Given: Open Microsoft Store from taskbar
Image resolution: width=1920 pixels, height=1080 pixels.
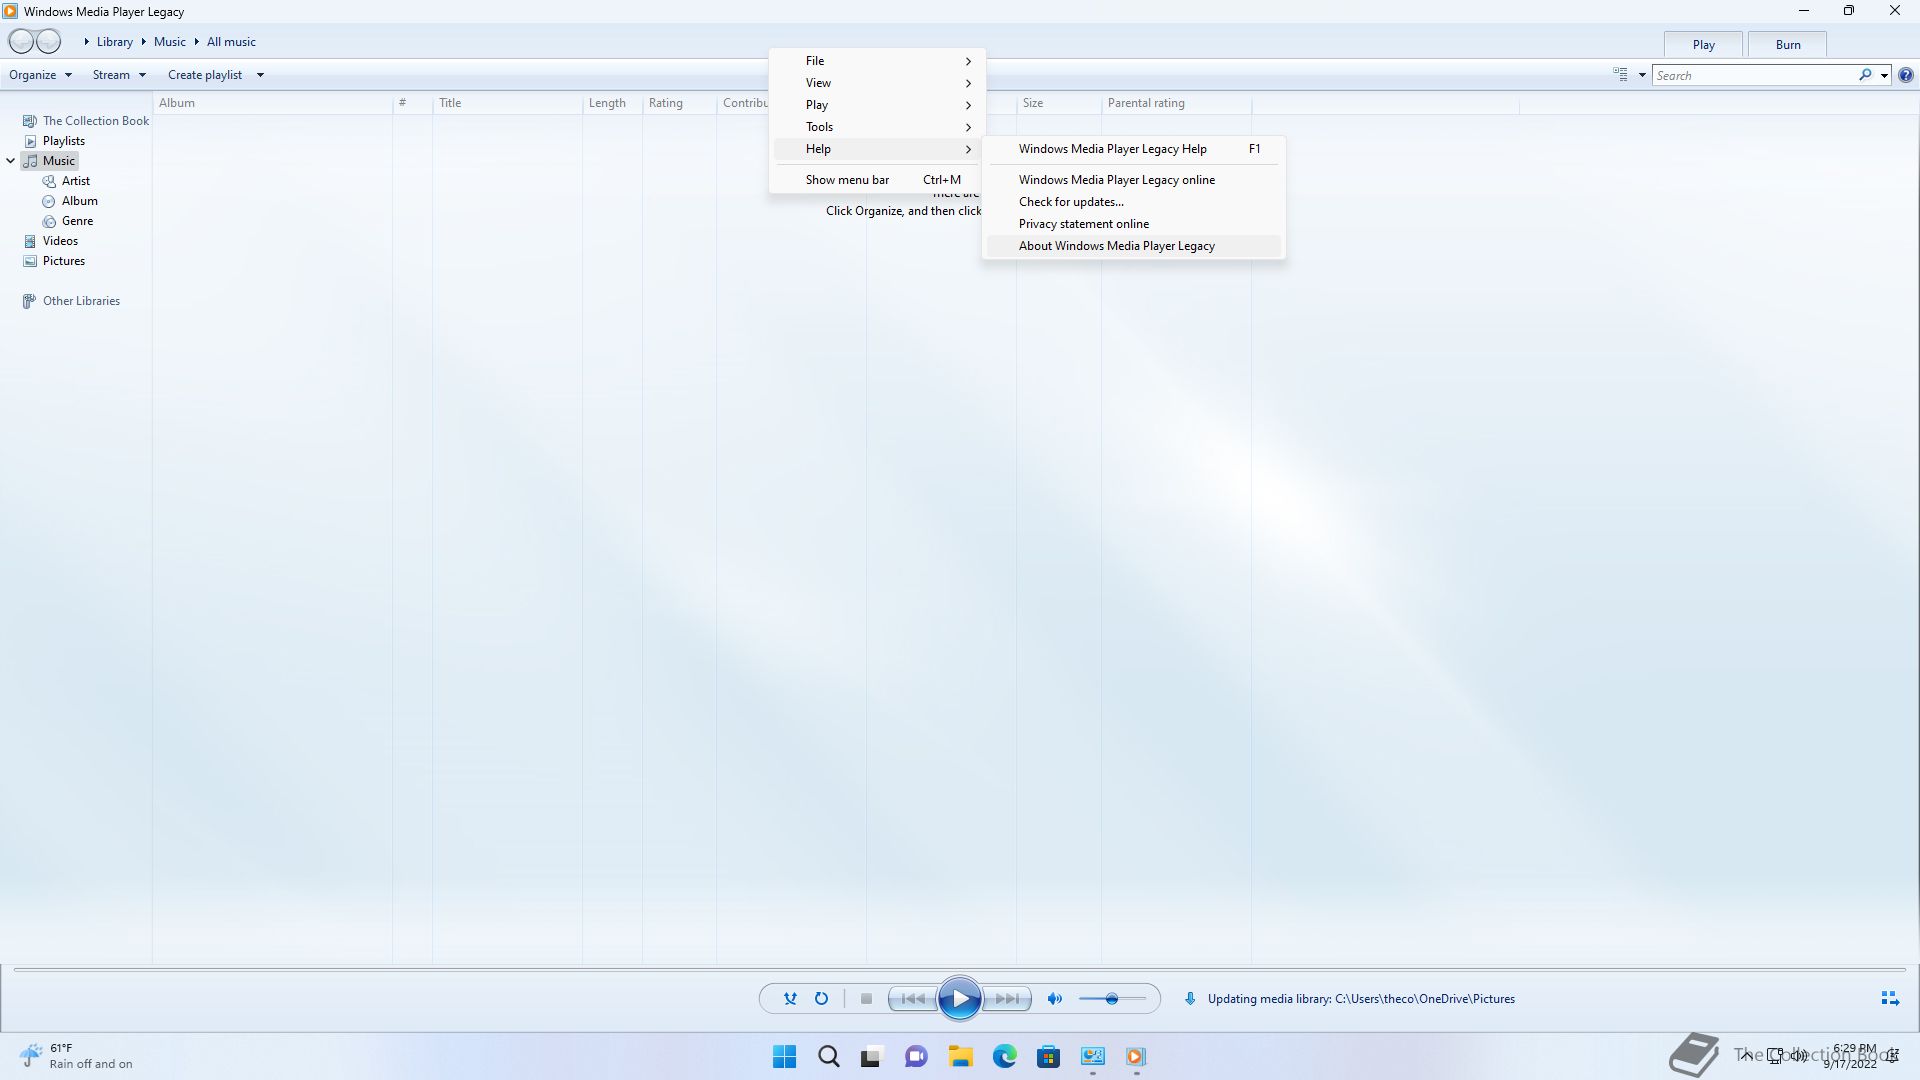Looking at the screenshot, I should pyautogui.click(x=1048, y=1056).
